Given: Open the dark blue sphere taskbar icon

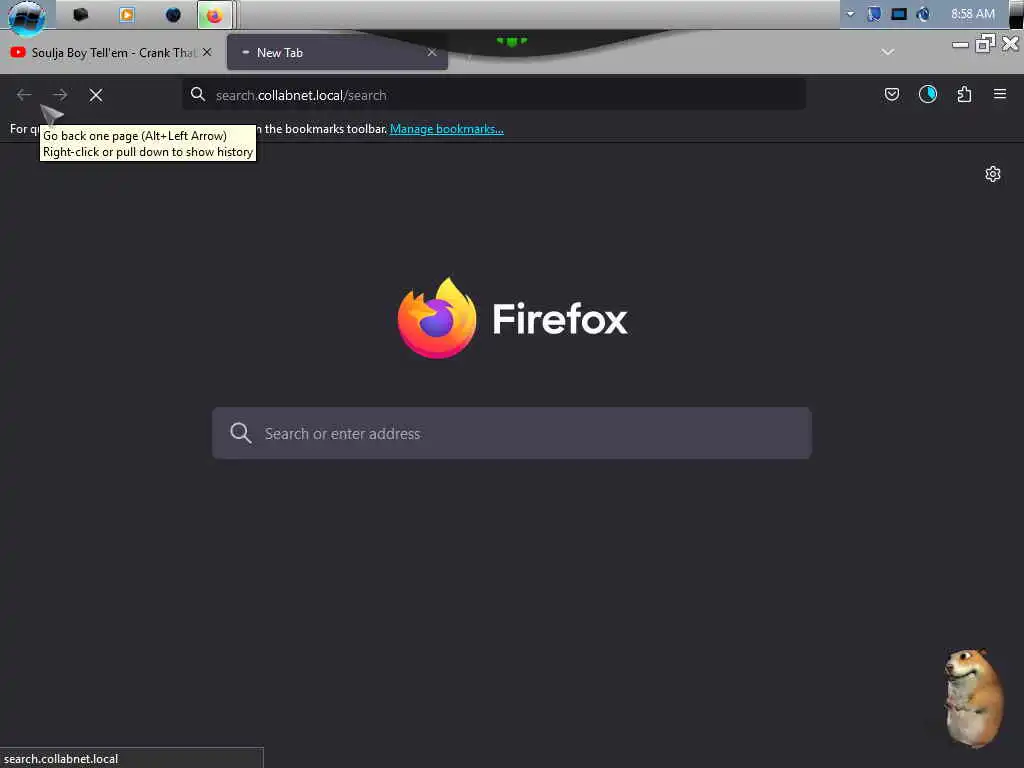Looking at the screenshot, I should point(173,14).
